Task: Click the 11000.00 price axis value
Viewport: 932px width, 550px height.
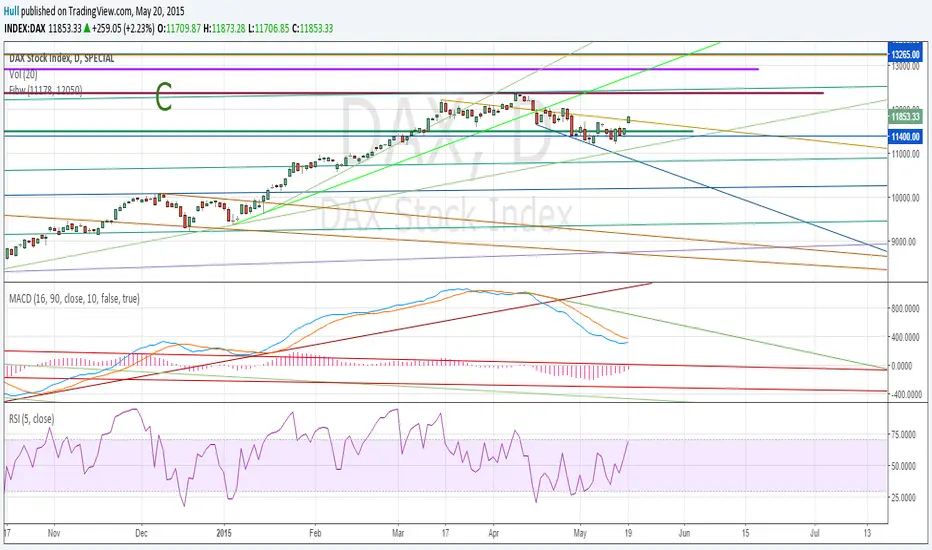Action: (x=904, y=154)
